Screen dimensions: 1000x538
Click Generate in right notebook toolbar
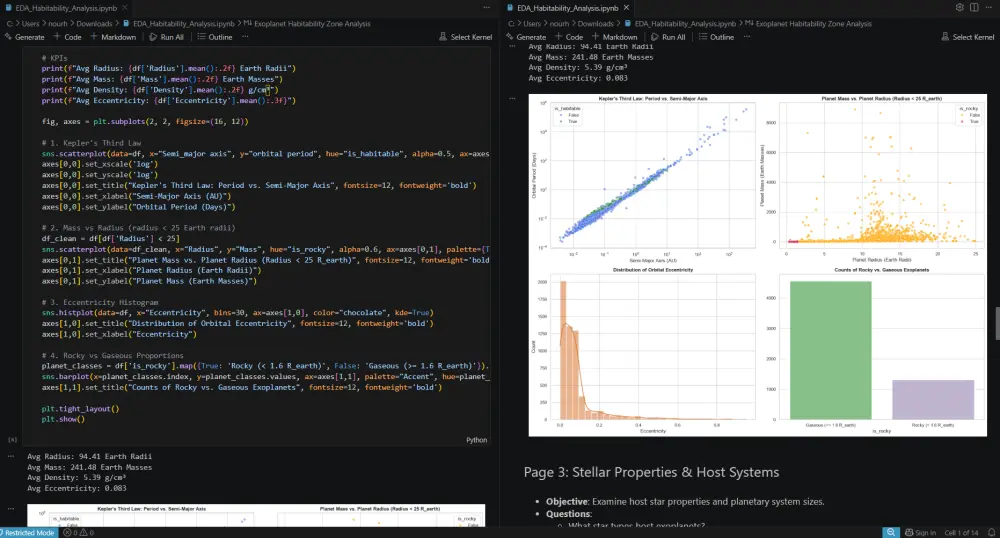(526, 37)
